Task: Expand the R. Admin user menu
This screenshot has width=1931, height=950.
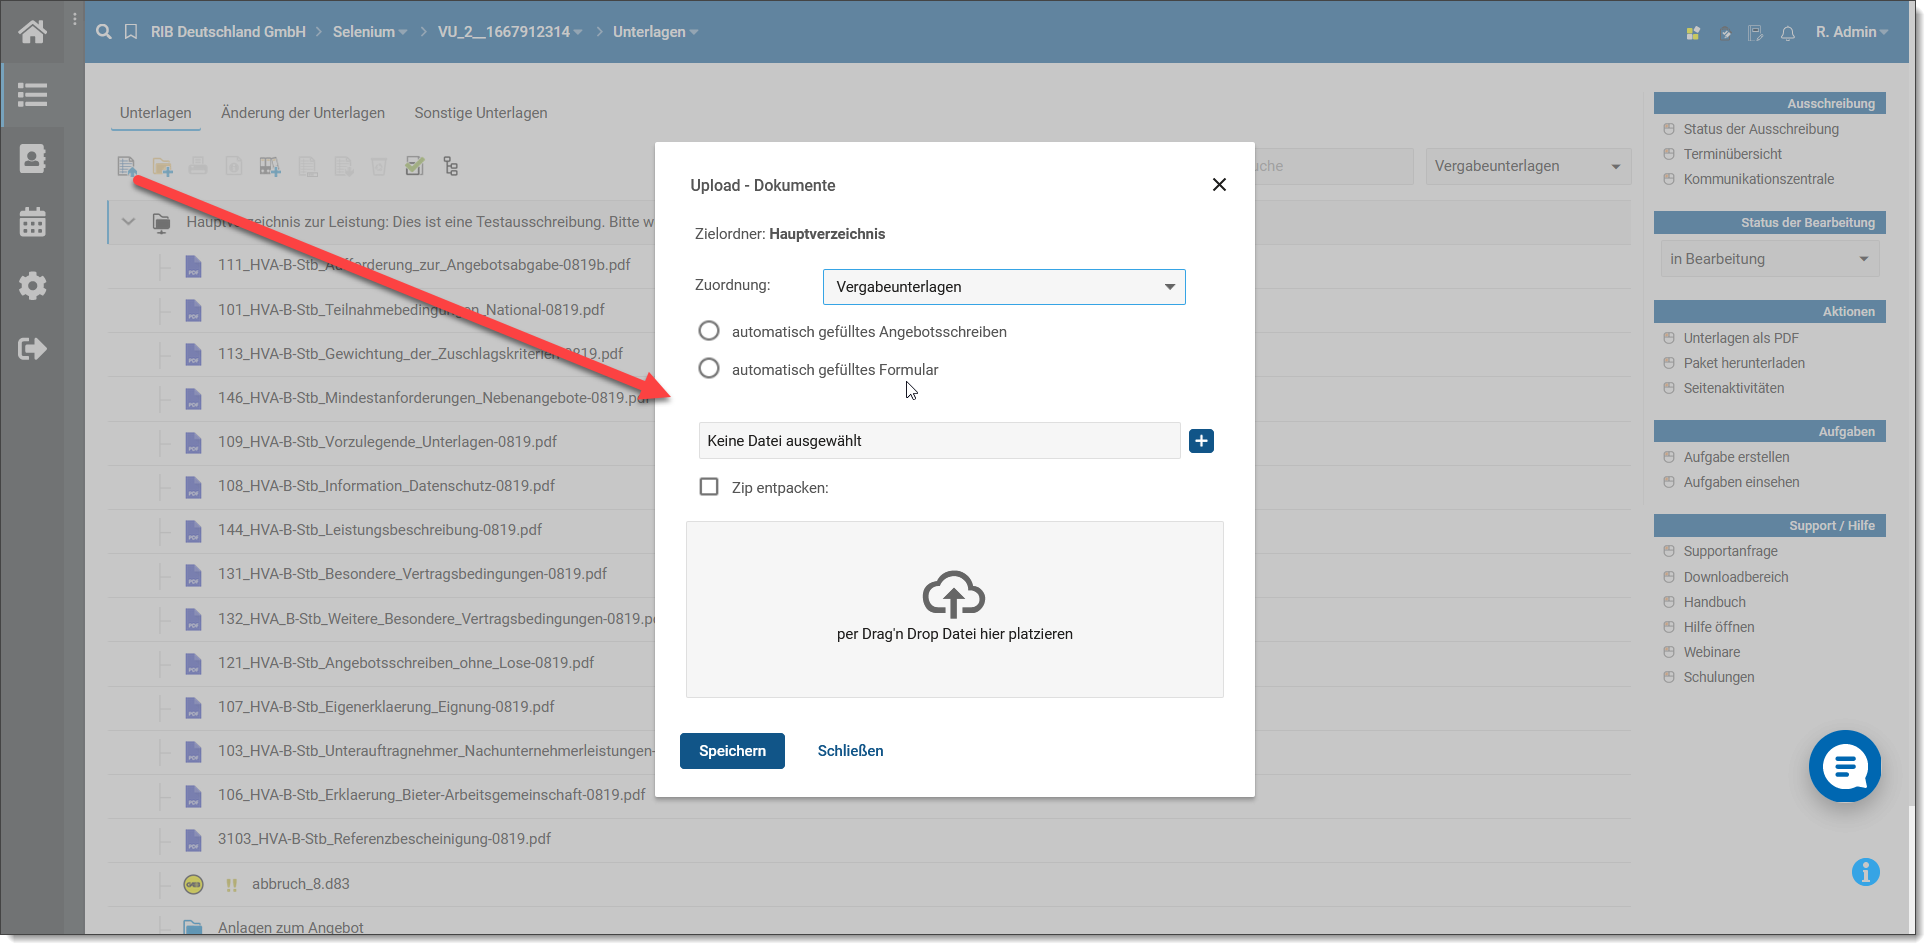Action: [1852, 32]
